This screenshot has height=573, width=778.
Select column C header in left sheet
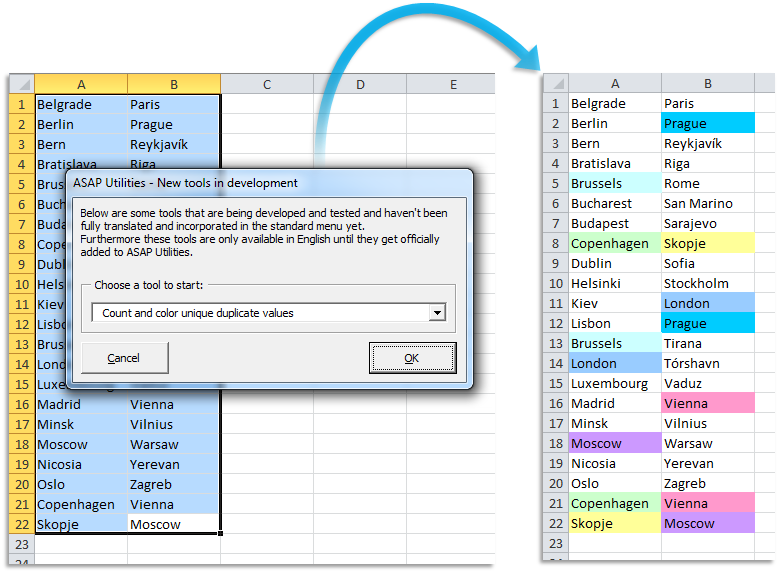[x=267, y=84]
